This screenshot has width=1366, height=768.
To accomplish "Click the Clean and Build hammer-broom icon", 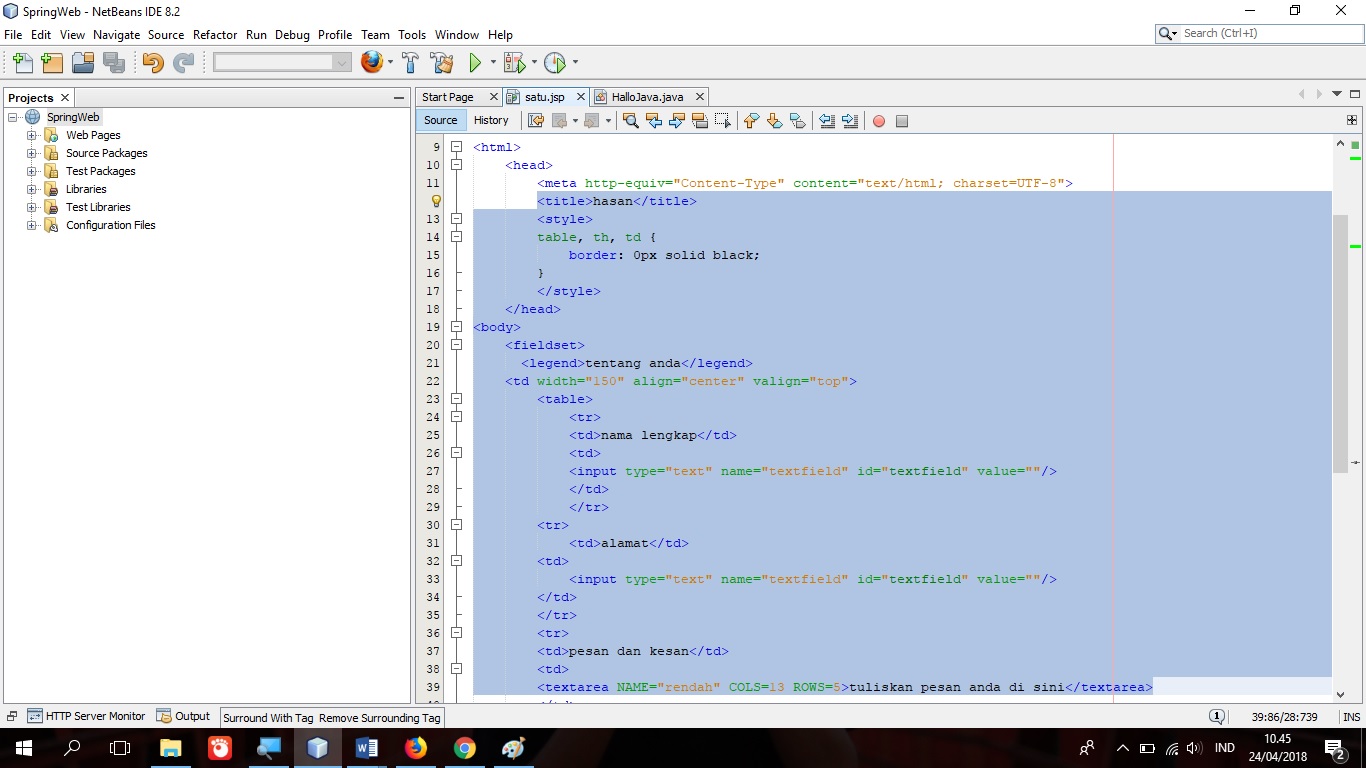I will (441, 62).
